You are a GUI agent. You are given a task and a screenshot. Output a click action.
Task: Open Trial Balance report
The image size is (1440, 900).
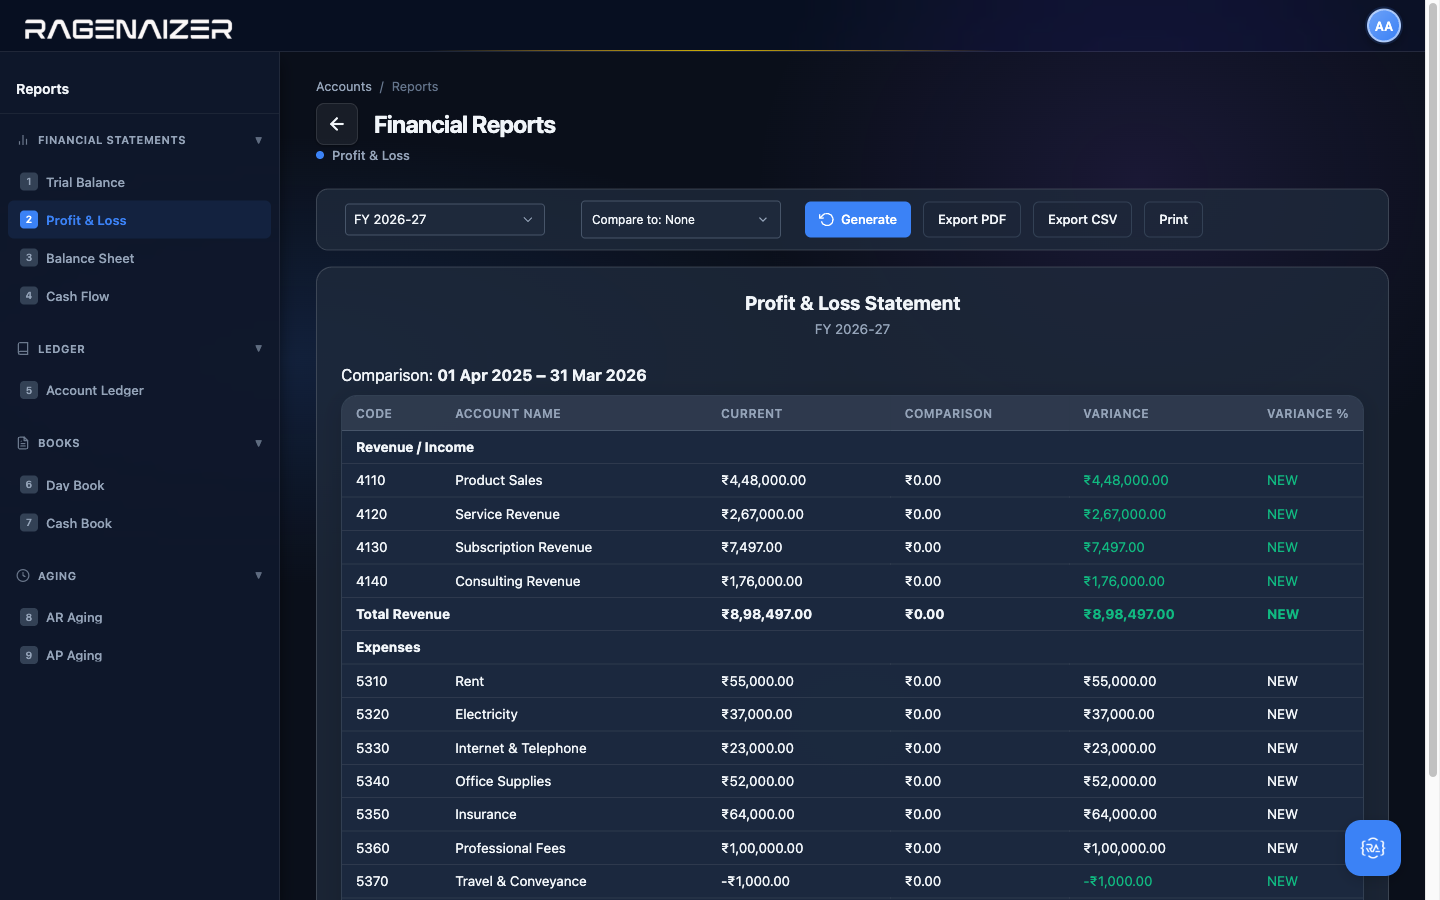[139, 182]
